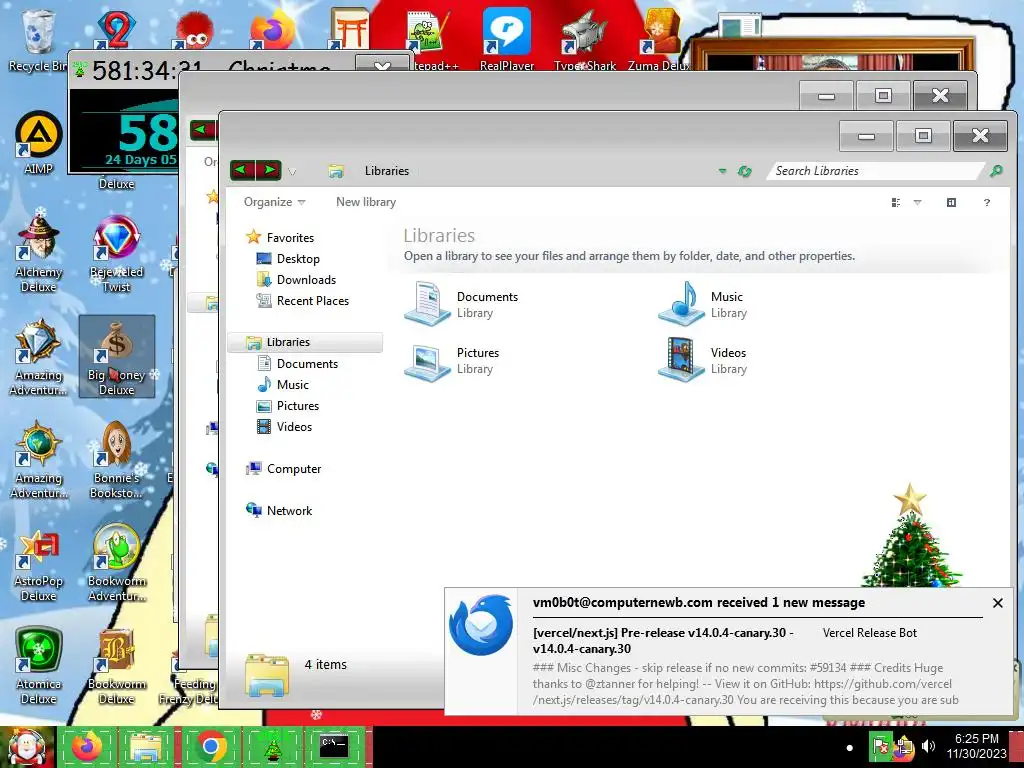Open Typer Shark desktop shortcut
Screen dimensions: 1024x768
point(585,39)
